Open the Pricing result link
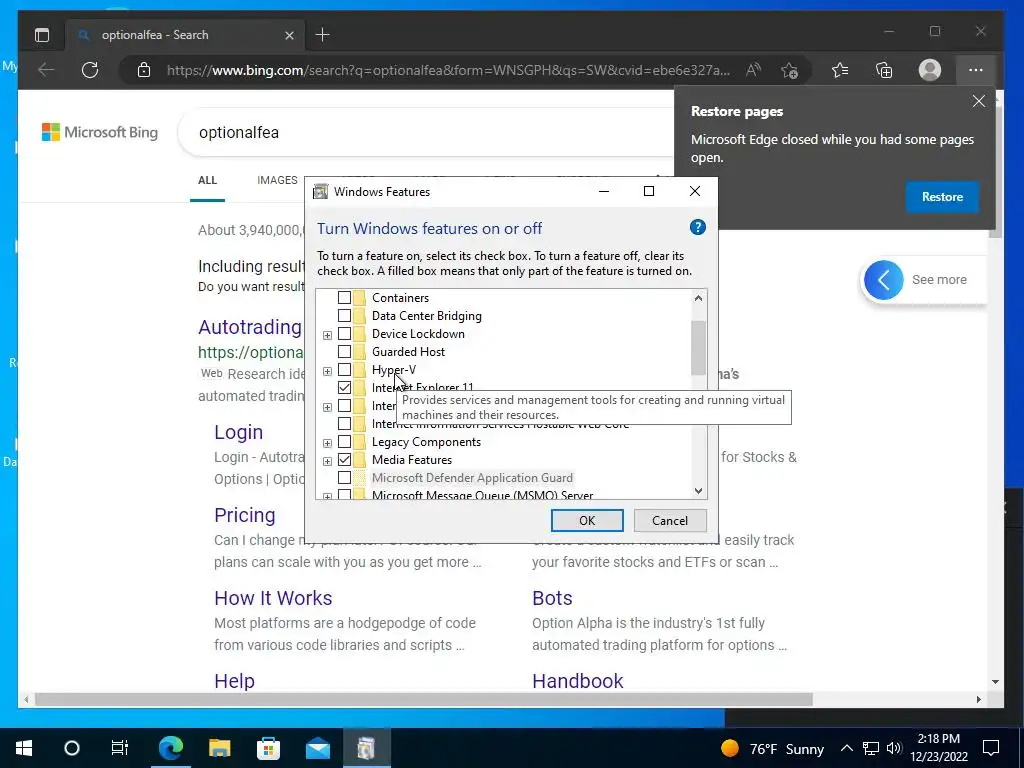The height and width of the screenshot is (768, 1024). [x=245, y=515]
